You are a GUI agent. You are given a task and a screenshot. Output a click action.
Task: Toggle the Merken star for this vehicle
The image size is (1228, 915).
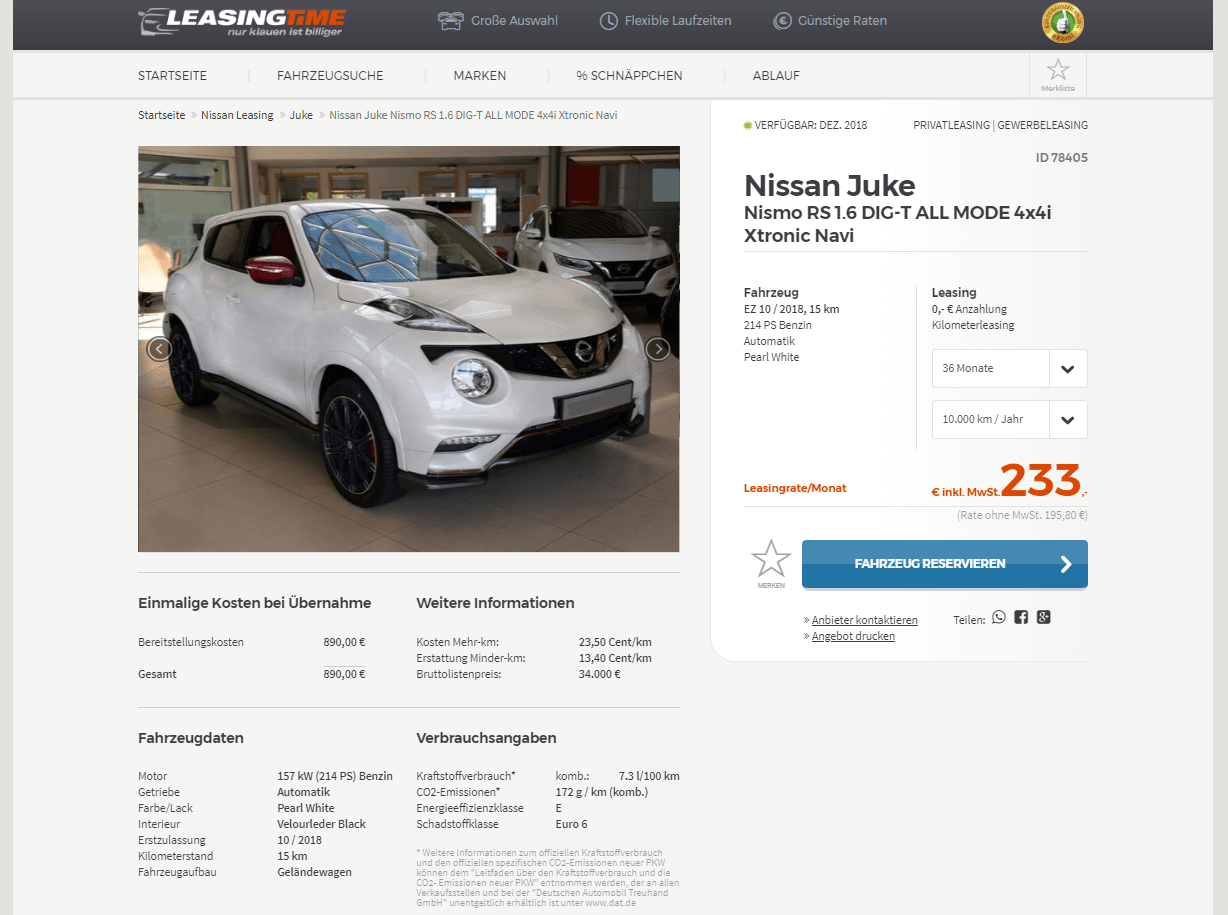771,564
